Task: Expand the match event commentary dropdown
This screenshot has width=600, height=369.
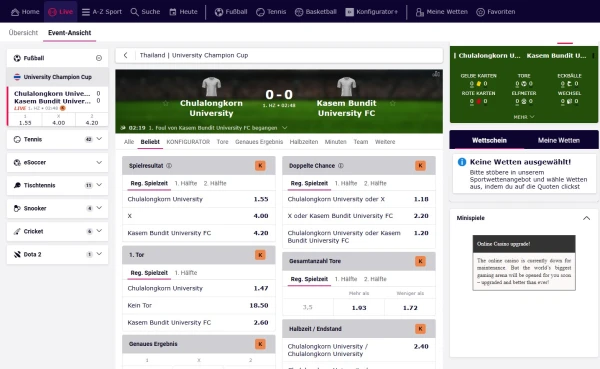Action: click(285, 128)
